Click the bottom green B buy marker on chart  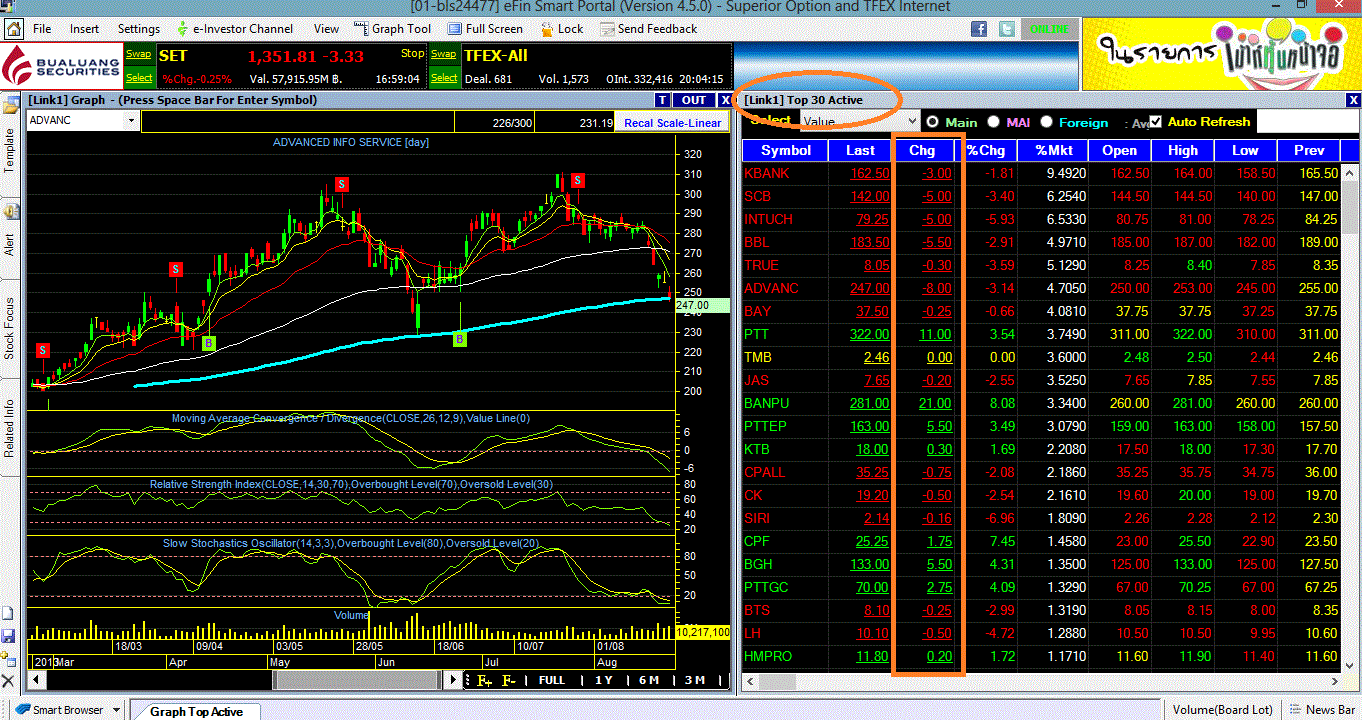460,340
